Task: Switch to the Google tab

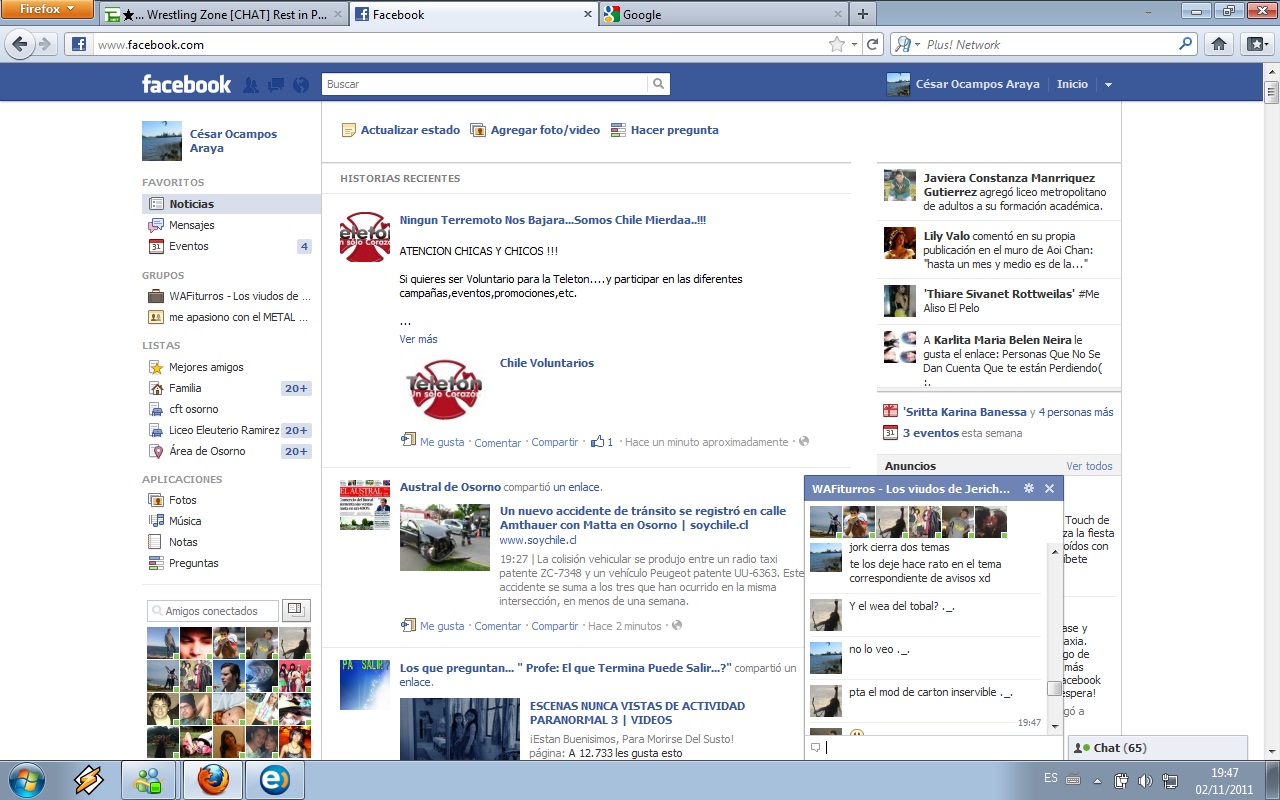Action: pyautogui.click(x=722, y=15)
